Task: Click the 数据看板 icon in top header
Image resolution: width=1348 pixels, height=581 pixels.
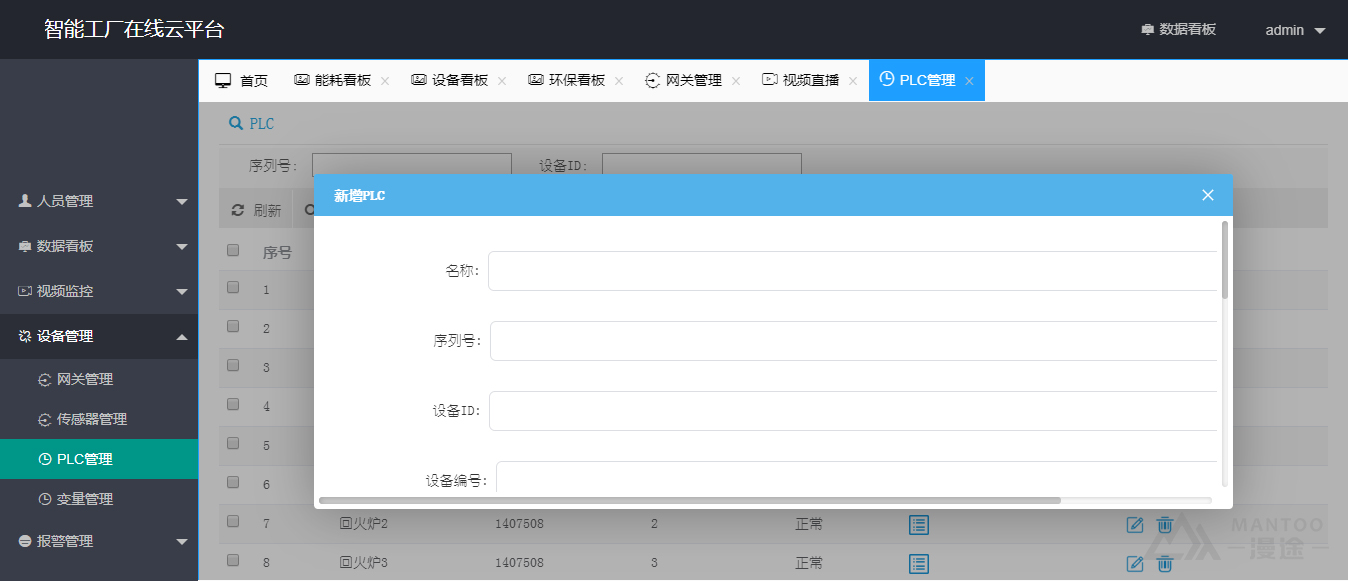Action: 1147,30
